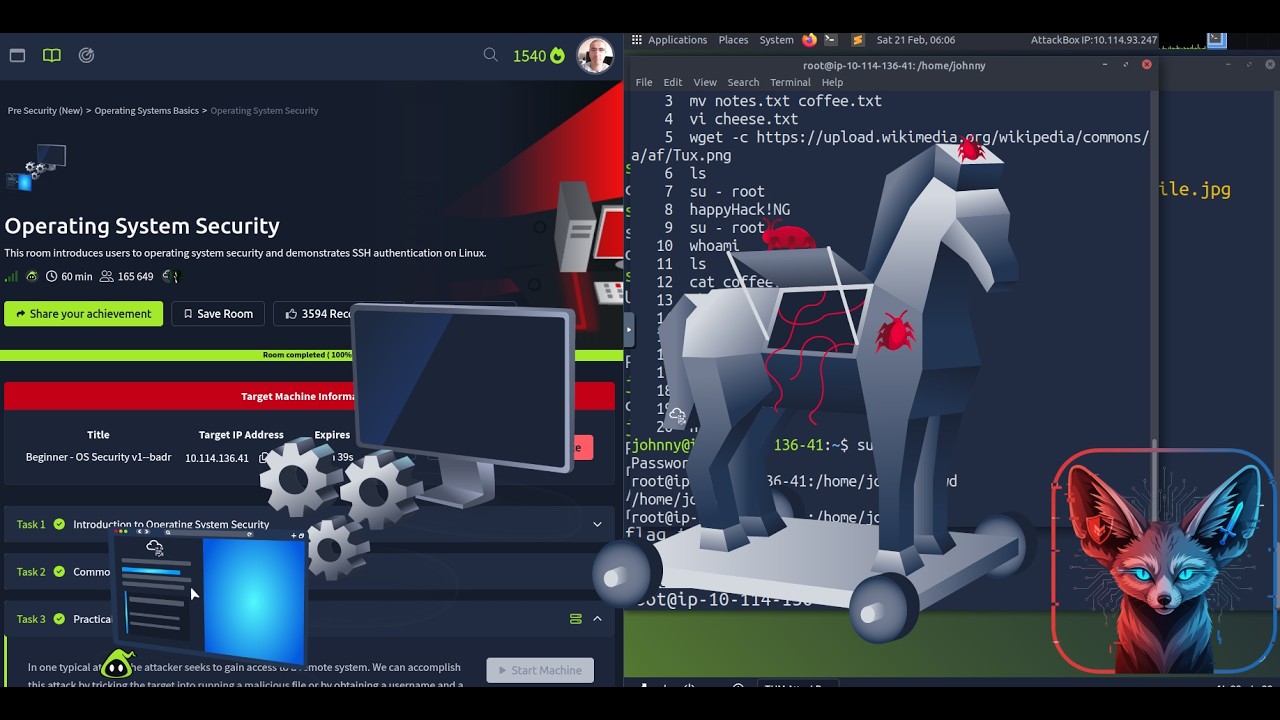Launch the Sublime Text icon in top panel

[x=858, y=40]
